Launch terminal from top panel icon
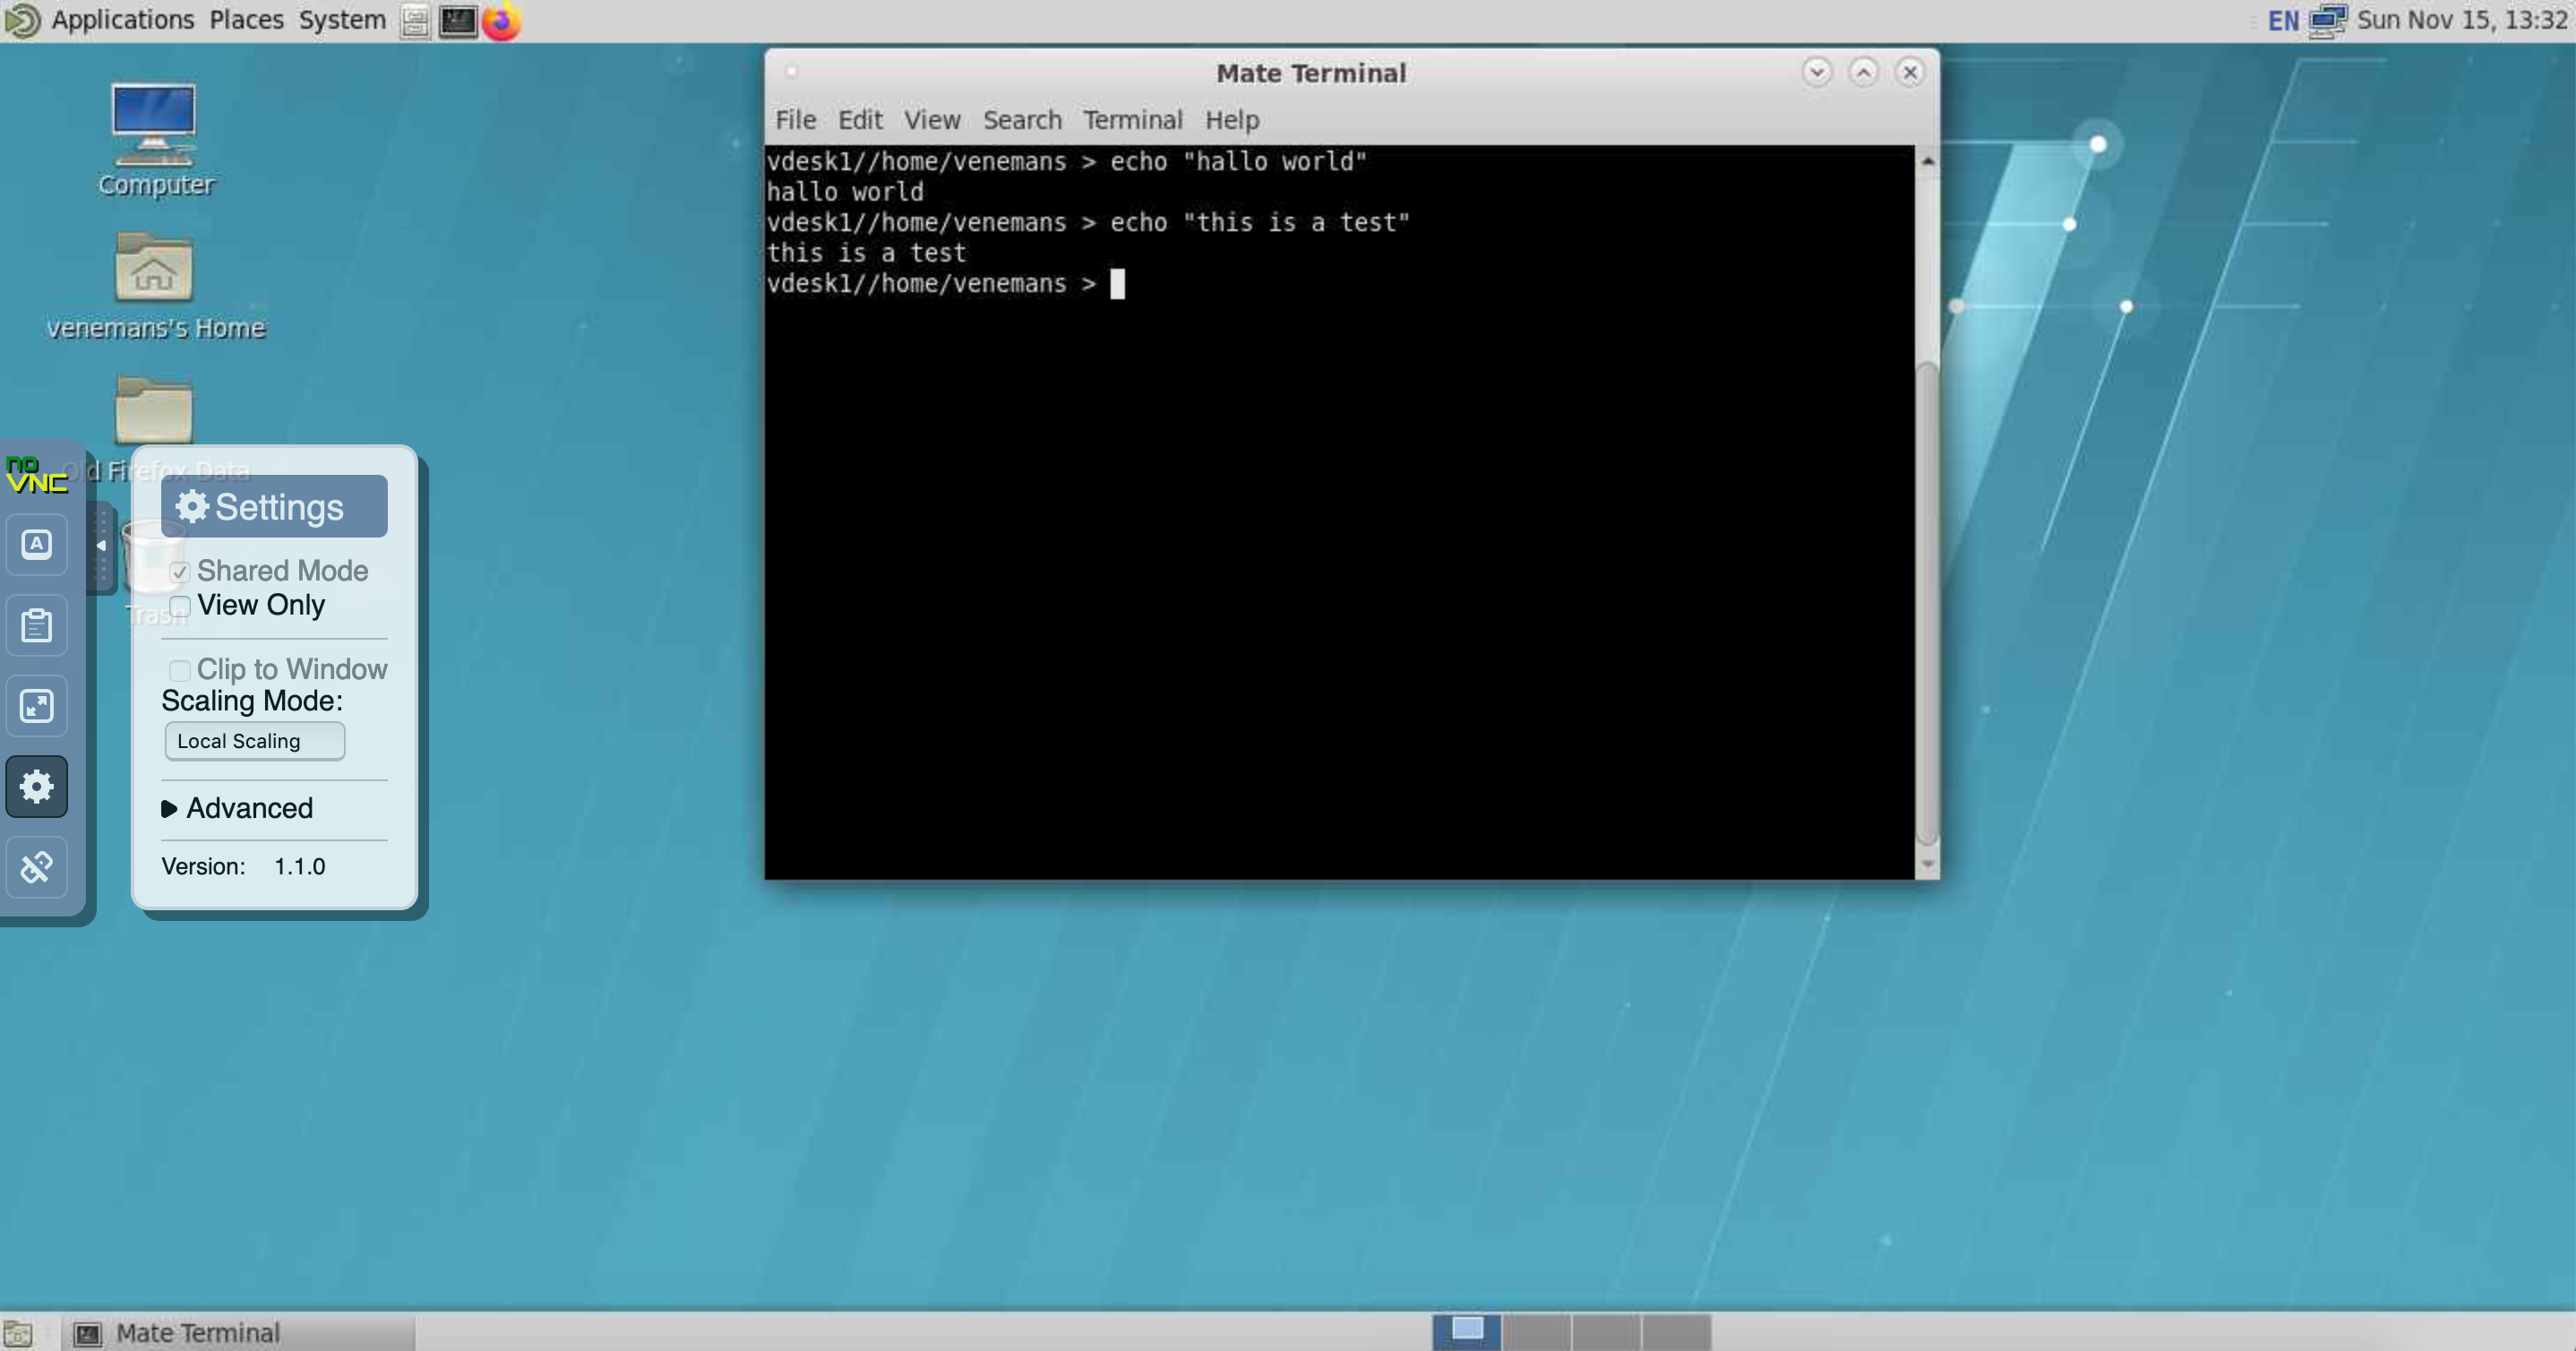The height and width of the screenshot is (1351, 2576). point(458,21)
